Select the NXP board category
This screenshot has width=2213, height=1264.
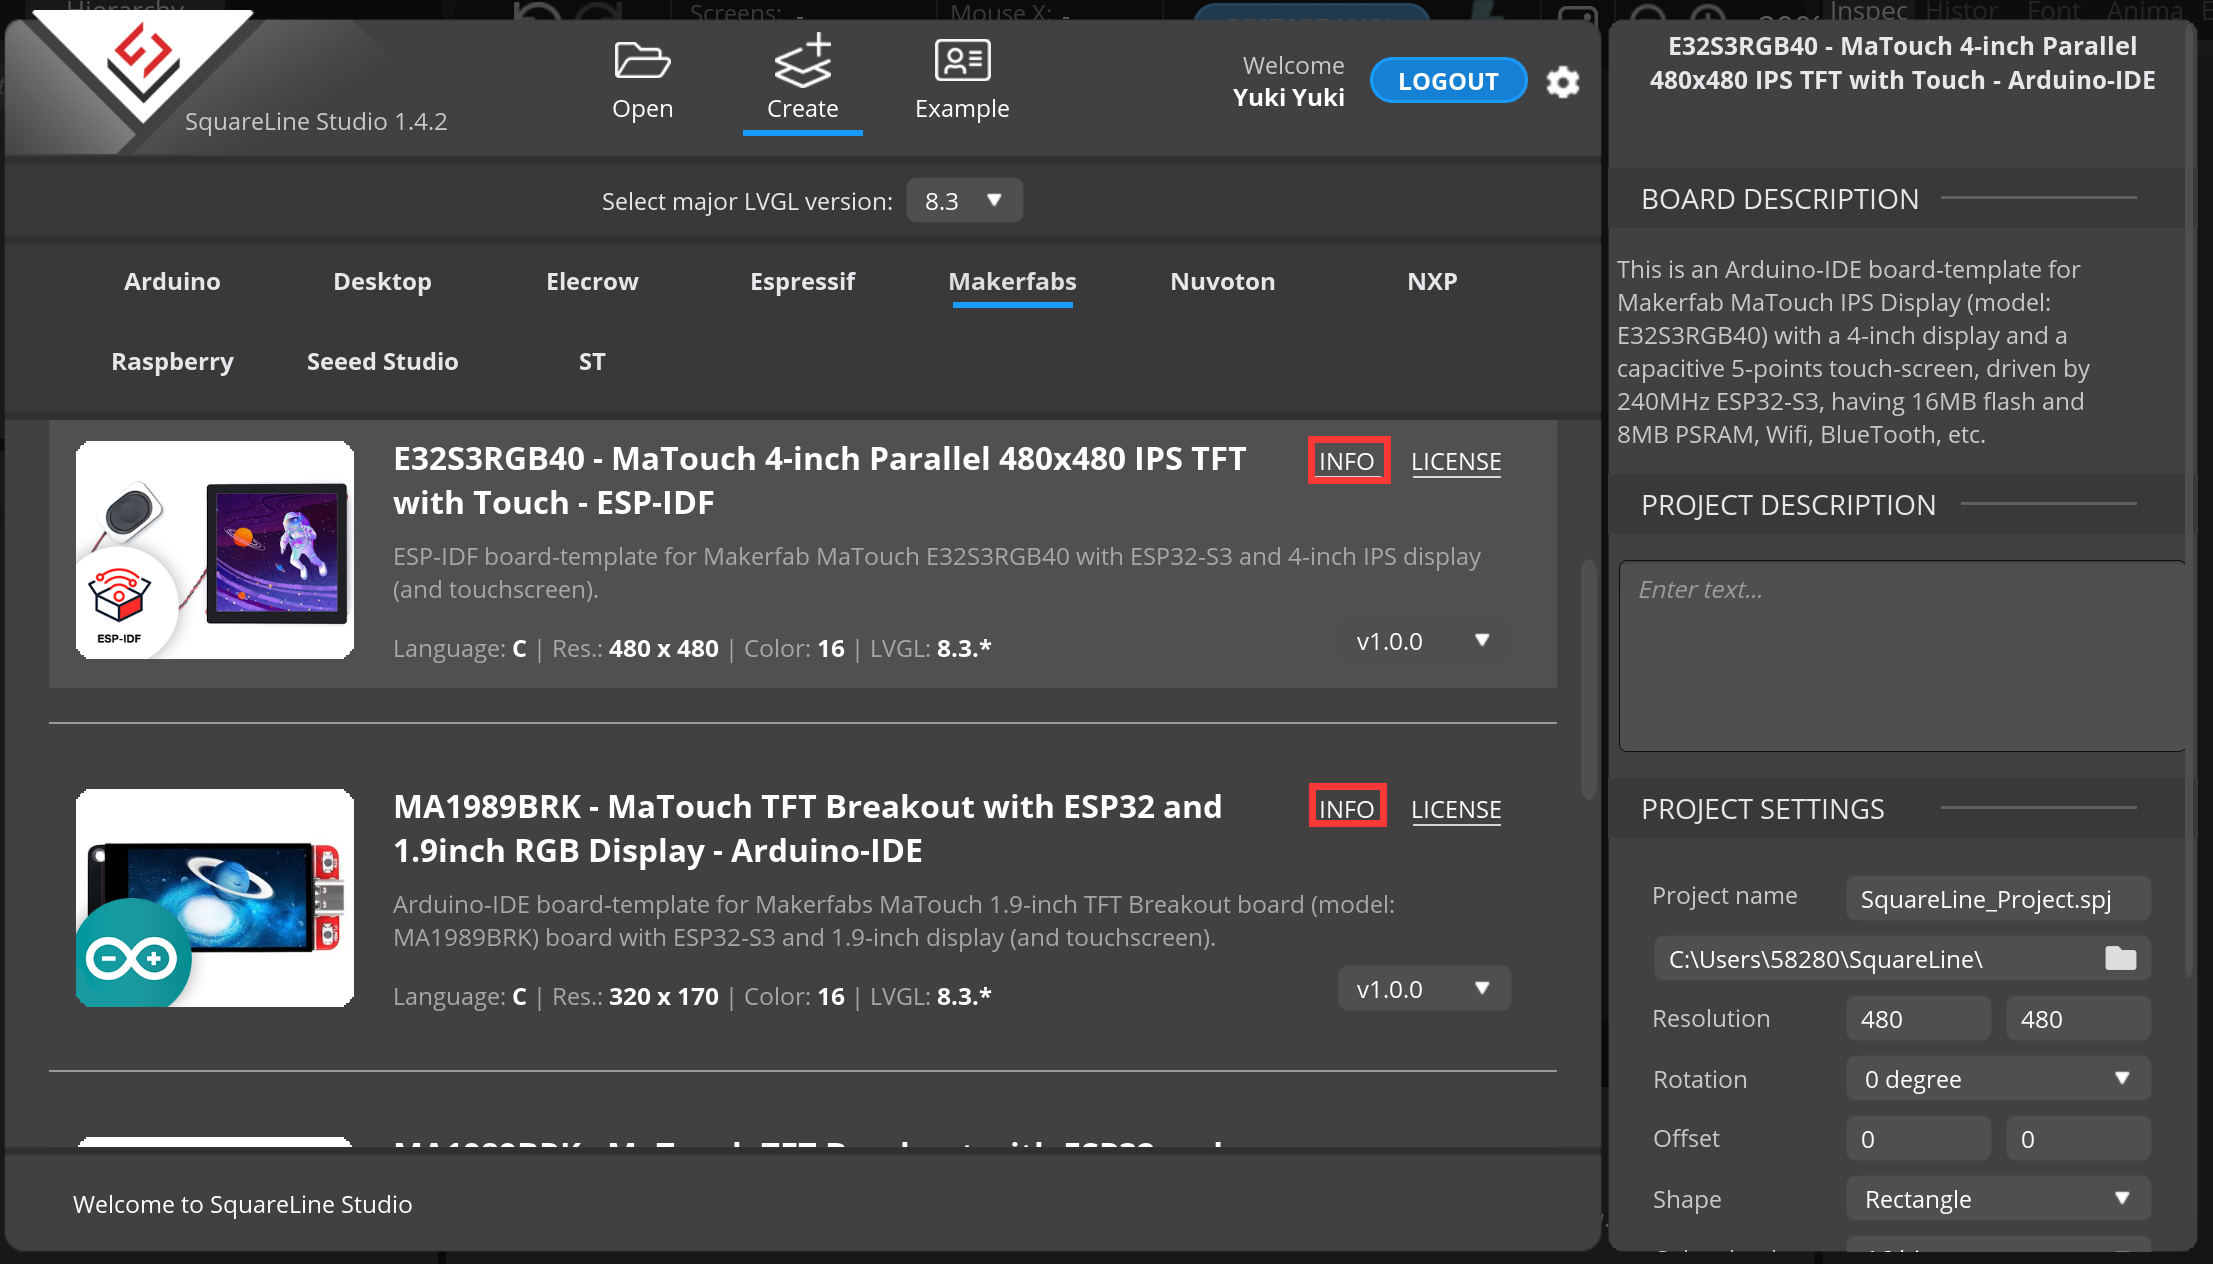(x=1432, y=281)
